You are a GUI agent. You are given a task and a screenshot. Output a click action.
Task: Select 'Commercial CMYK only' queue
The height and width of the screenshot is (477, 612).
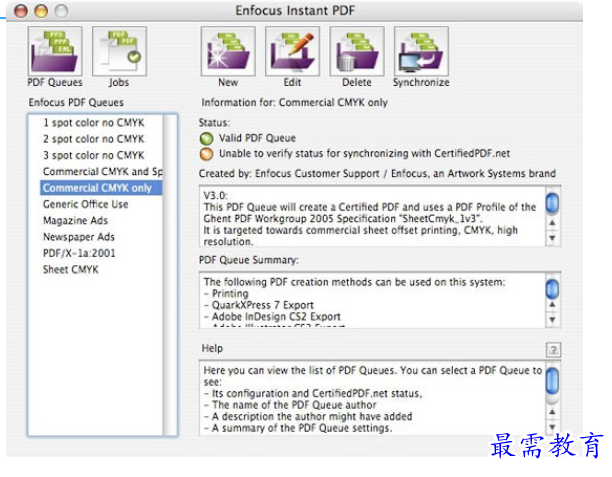(x=101, y=188)
